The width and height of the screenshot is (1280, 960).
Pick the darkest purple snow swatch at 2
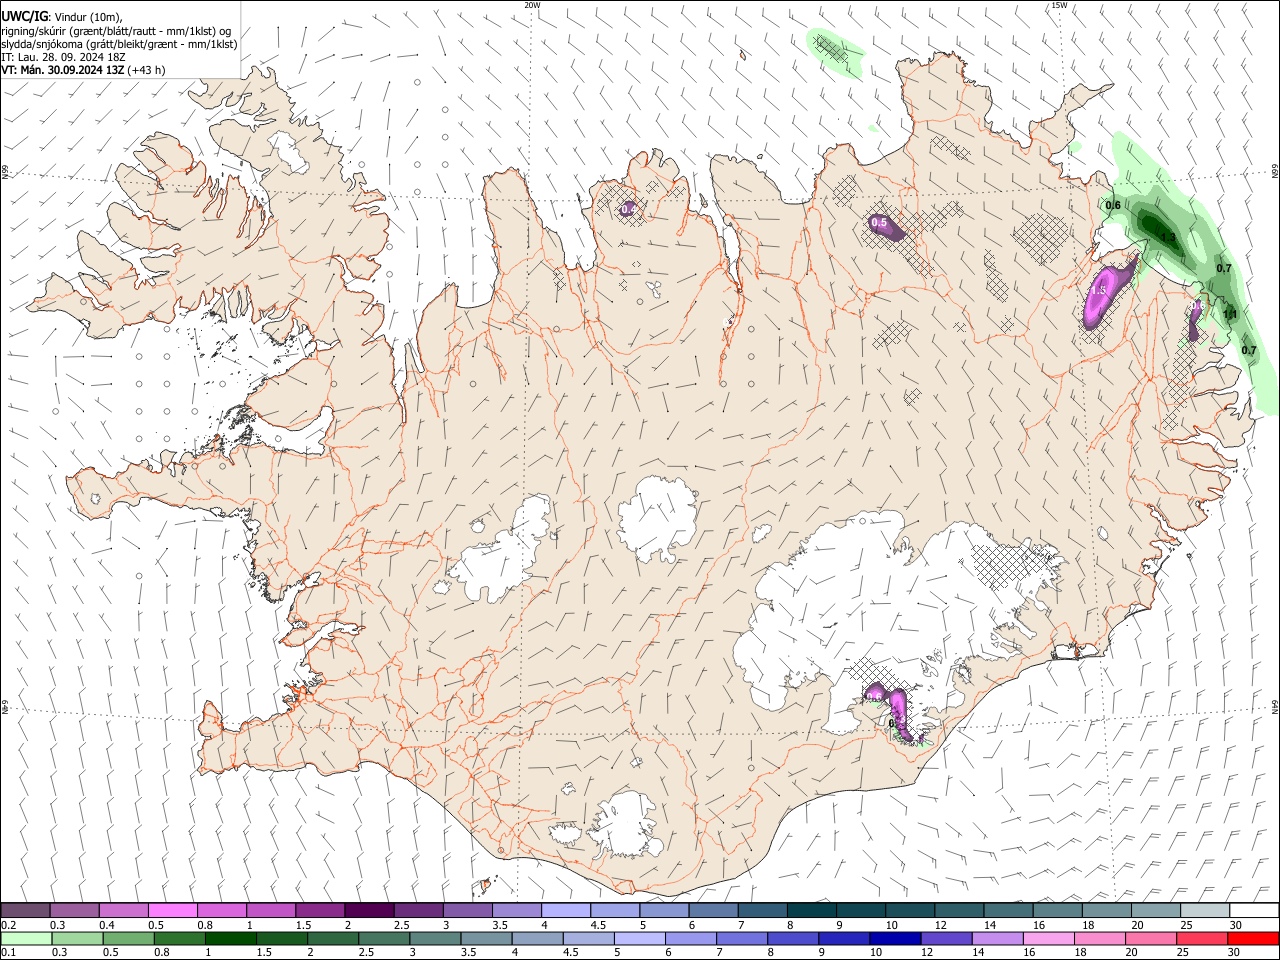[369, 910]
